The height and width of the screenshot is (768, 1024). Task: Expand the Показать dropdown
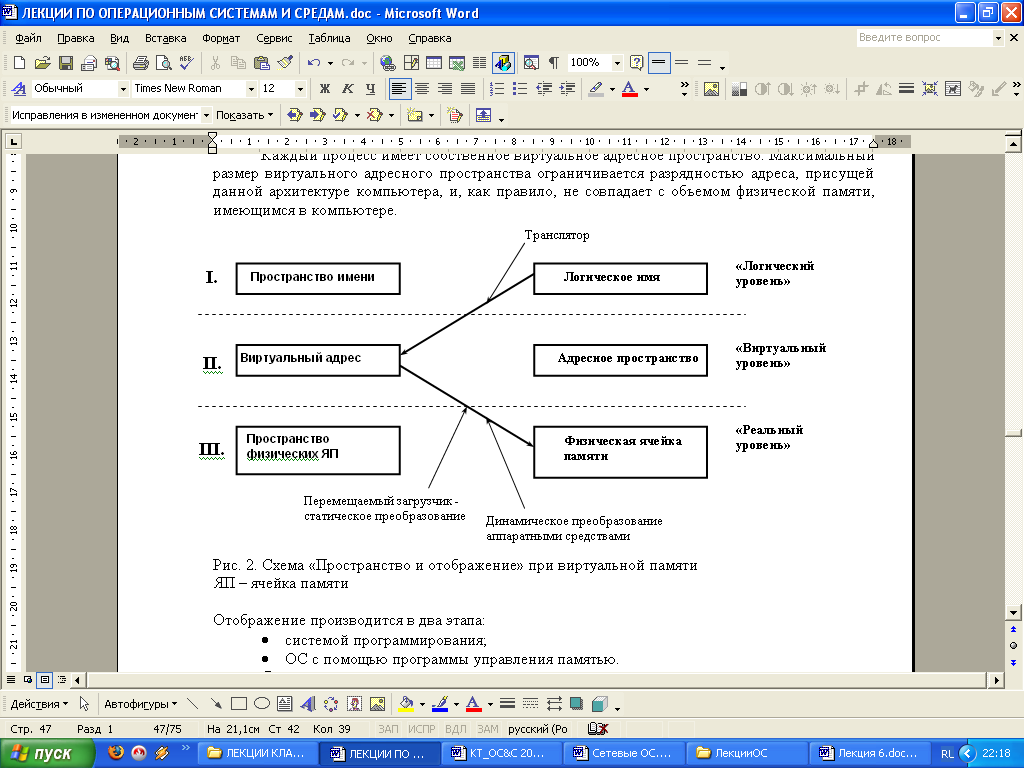tap(244, 116)
